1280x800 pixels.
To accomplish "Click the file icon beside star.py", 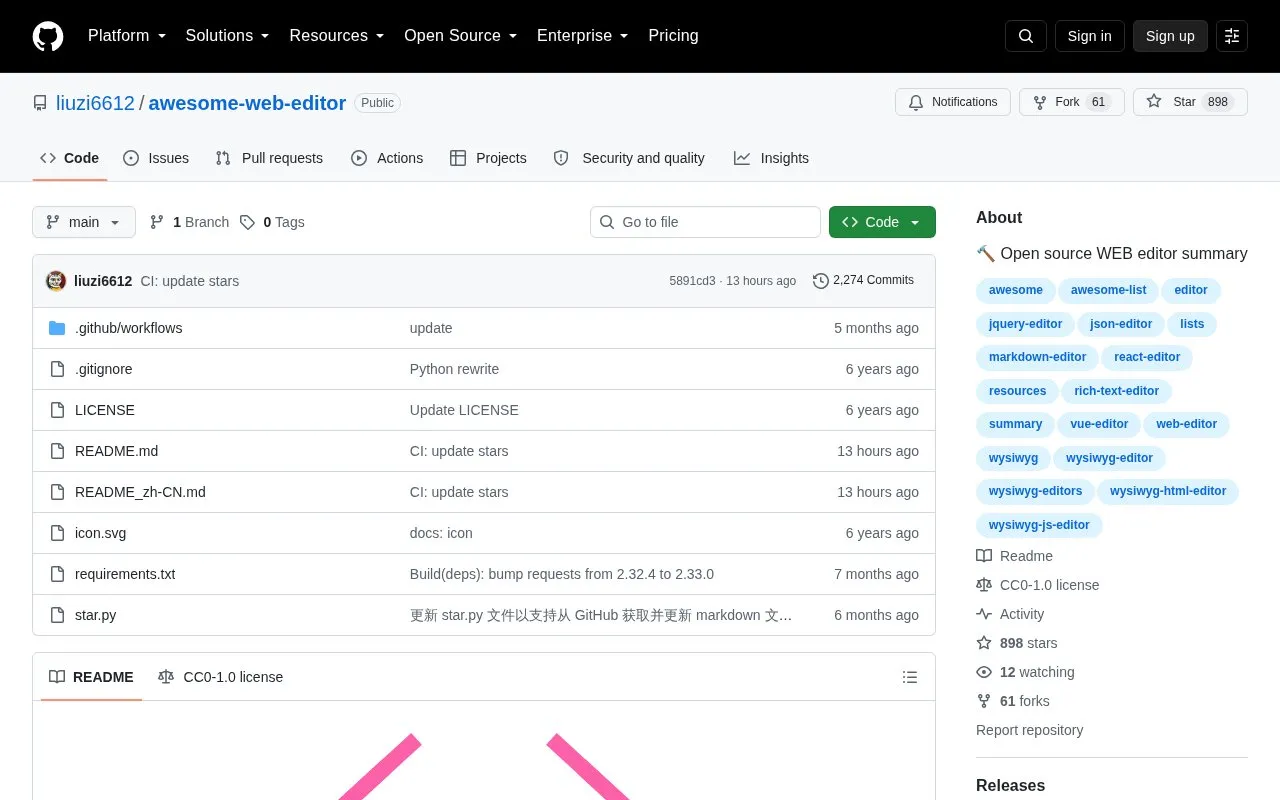I will [x=57, y=615].
